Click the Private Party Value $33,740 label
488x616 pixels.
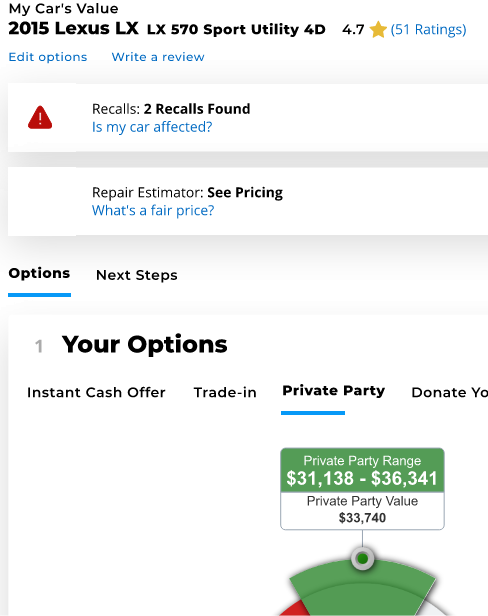tap(362, 510)
